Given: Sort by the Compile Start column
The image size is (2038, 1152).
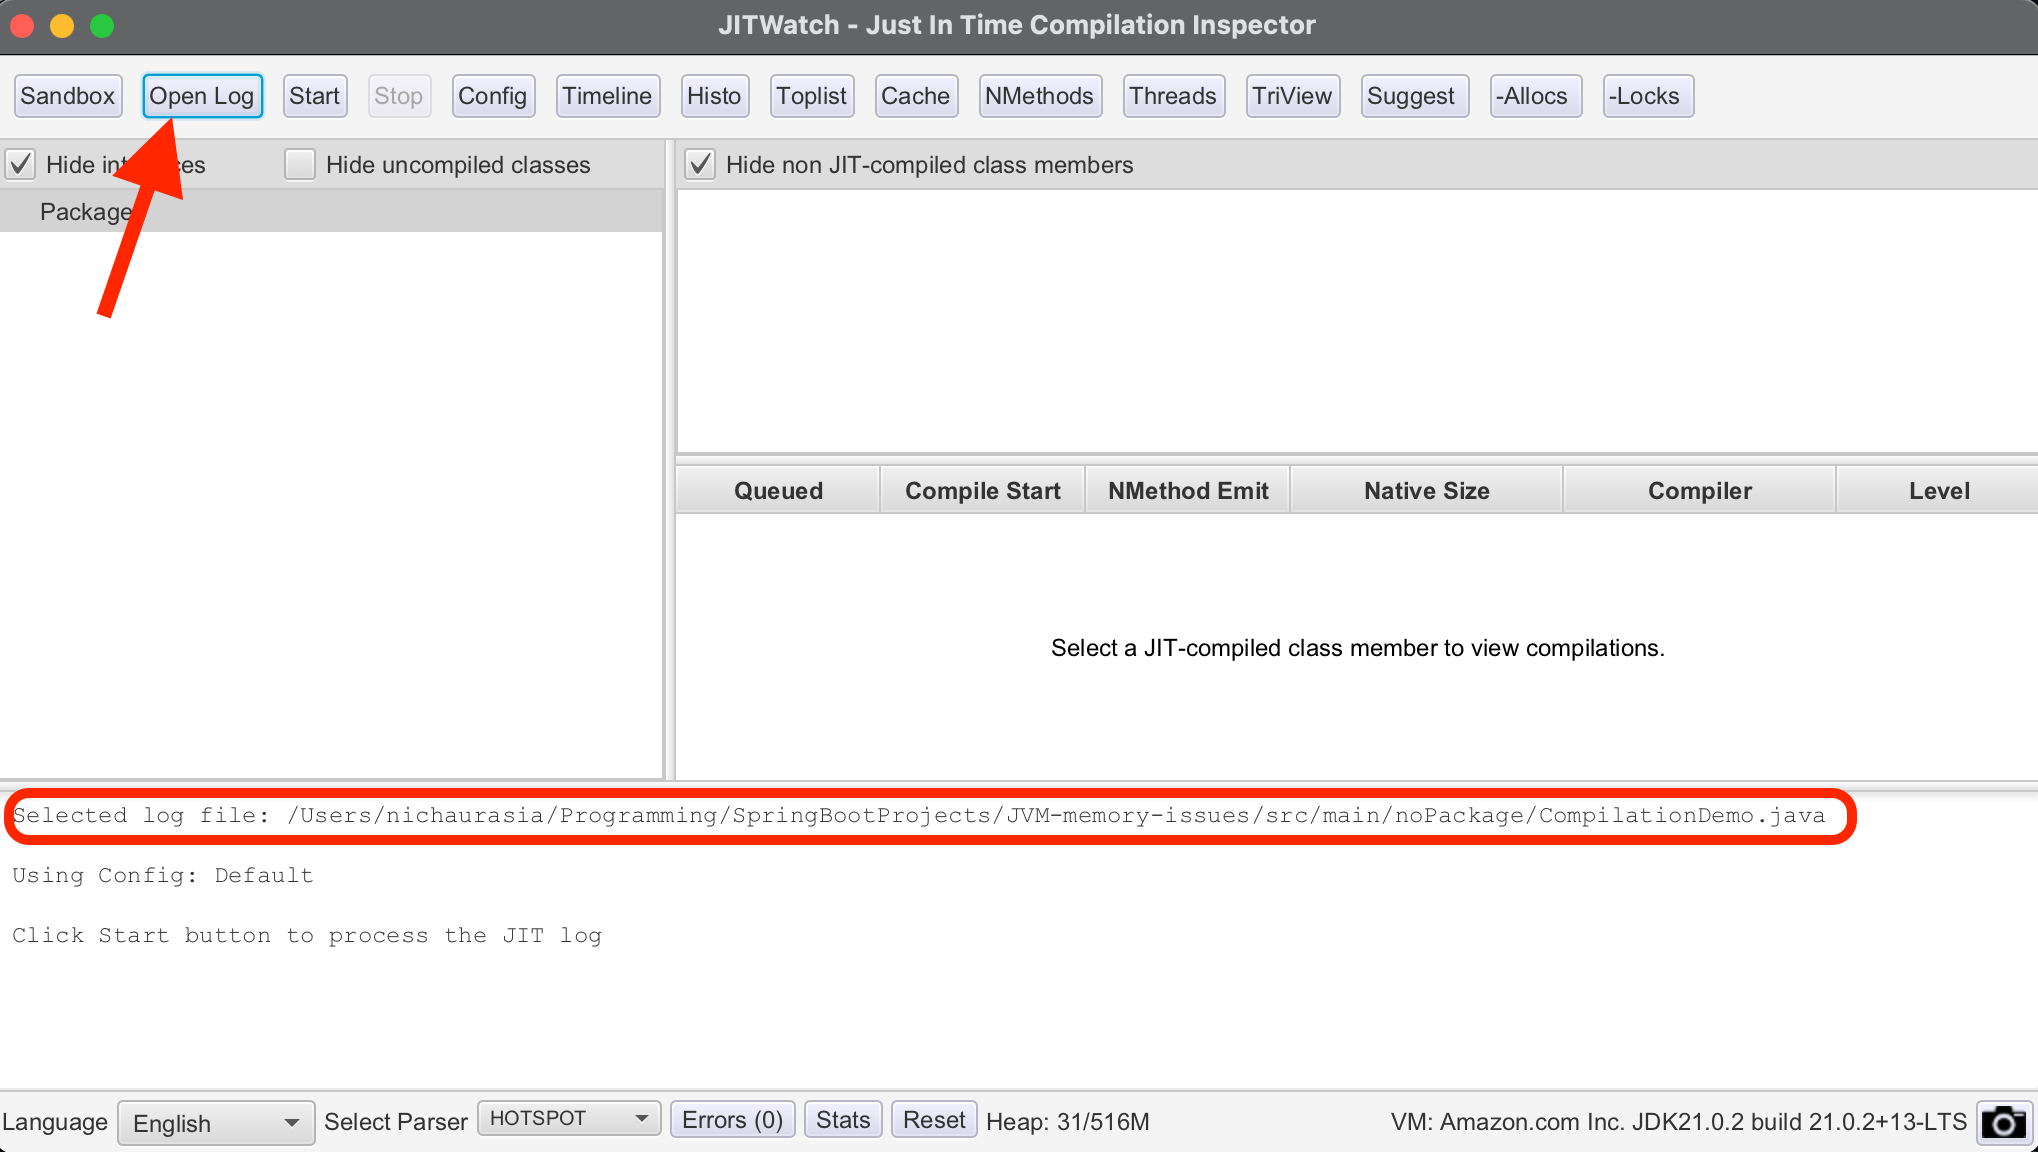Looking at the screenshot, I should tap(983, 490).
